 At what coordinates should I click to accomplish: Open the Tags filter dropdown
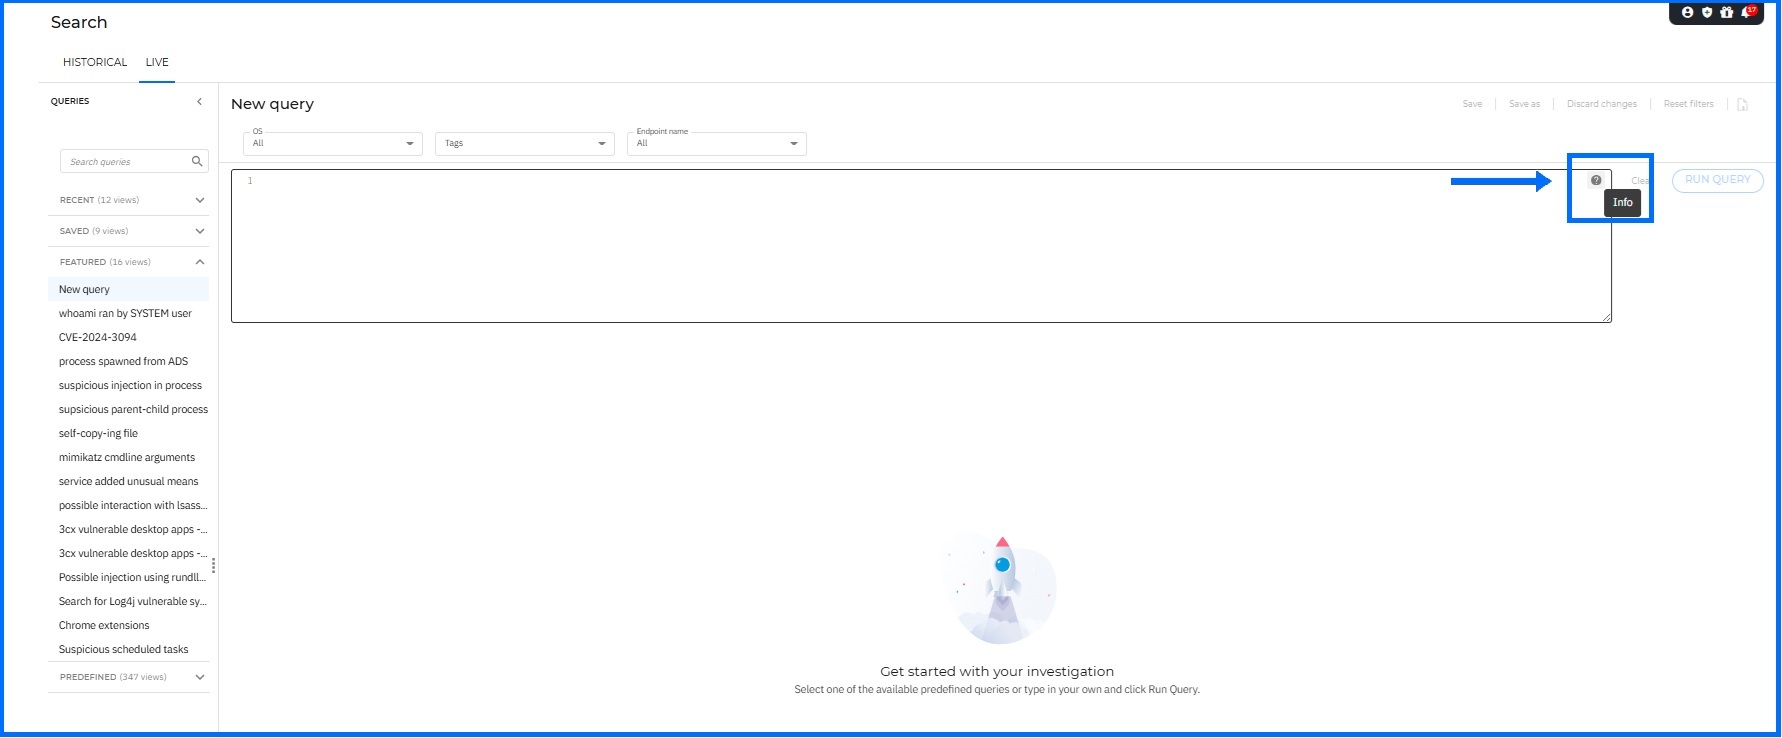524,143
